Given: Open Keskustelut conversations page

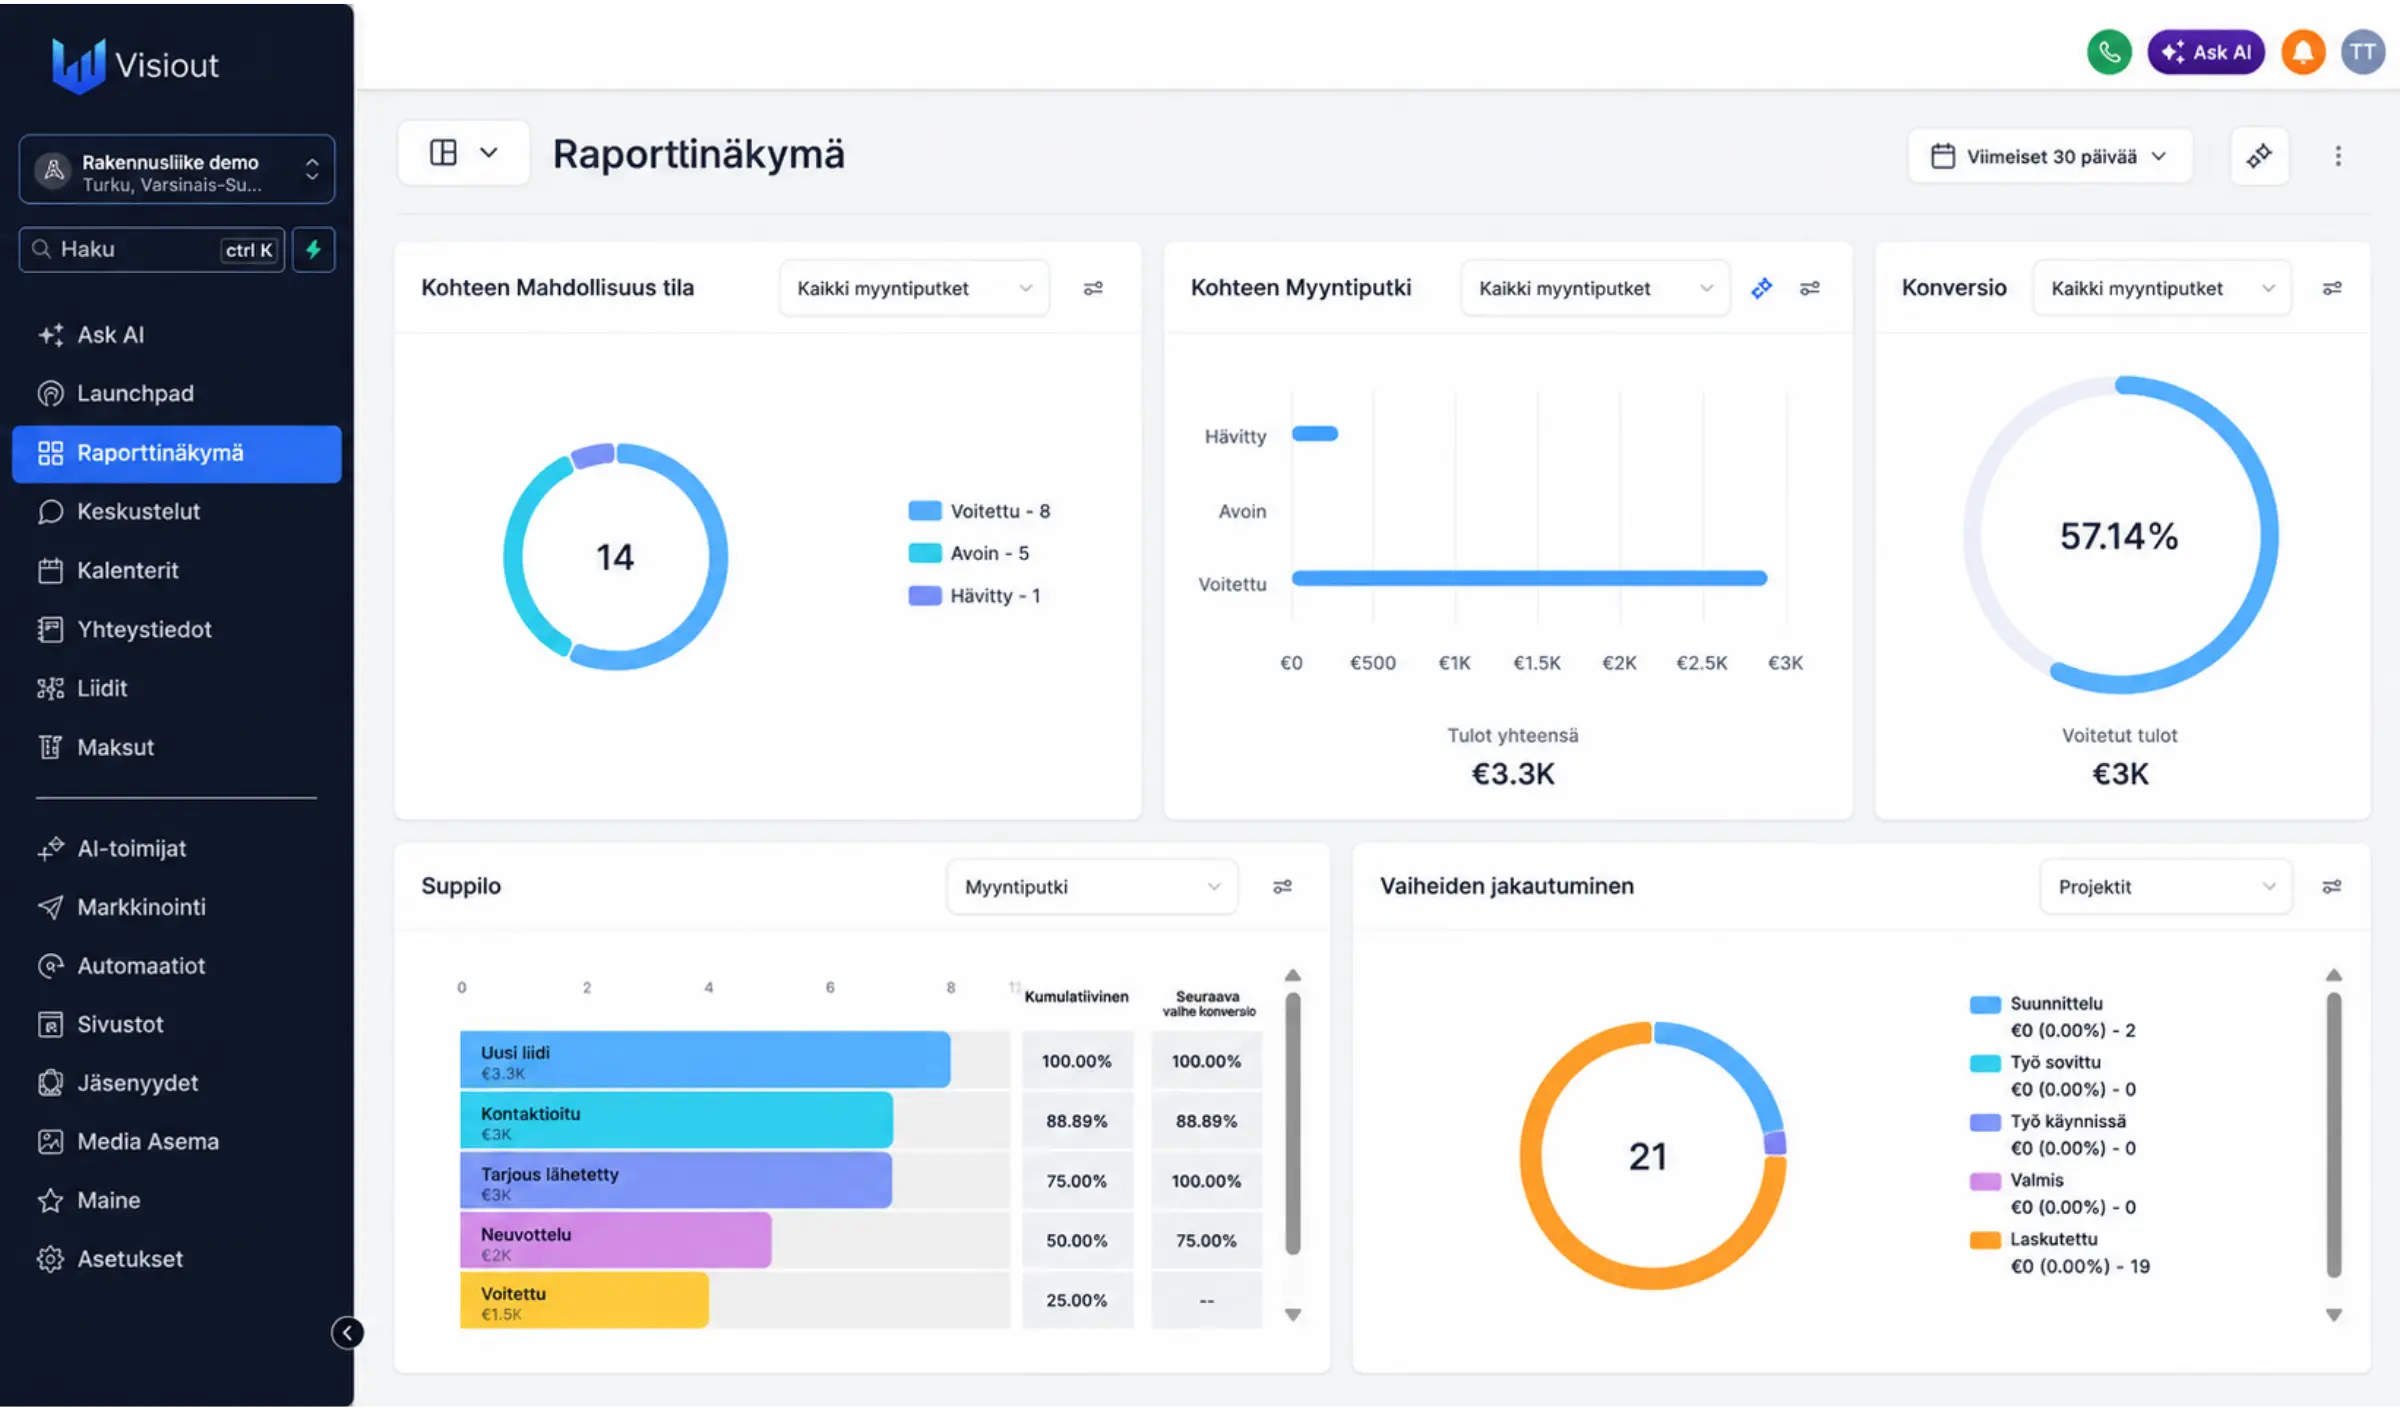Looking at the screenshot, I should click(x=177, y=512).
